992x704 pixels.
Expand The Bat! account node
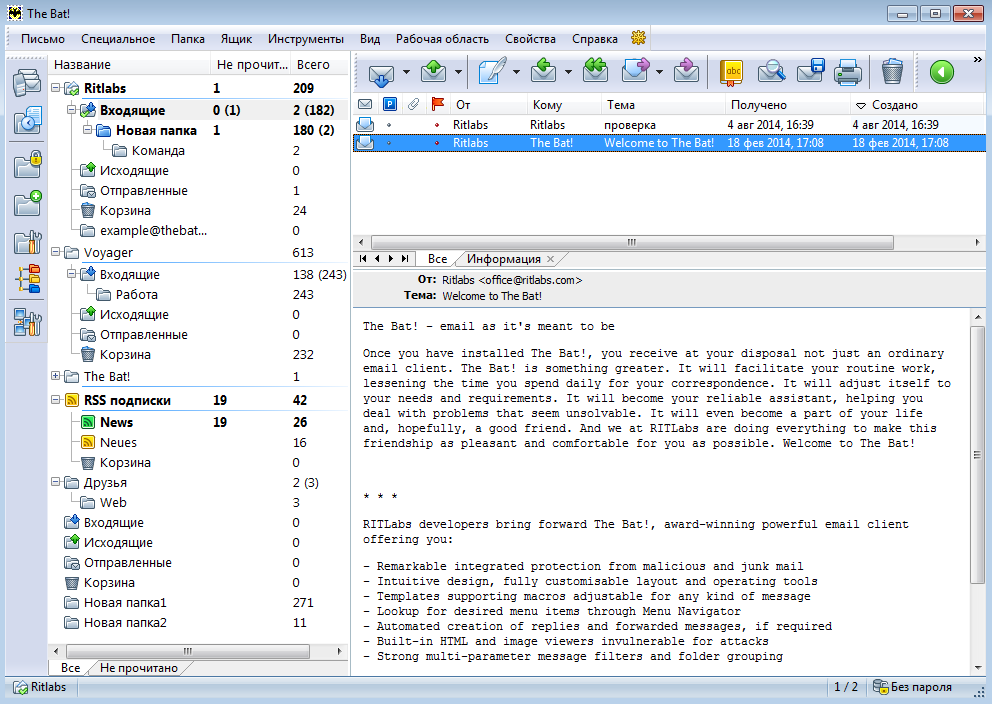[x=56, y=376]
